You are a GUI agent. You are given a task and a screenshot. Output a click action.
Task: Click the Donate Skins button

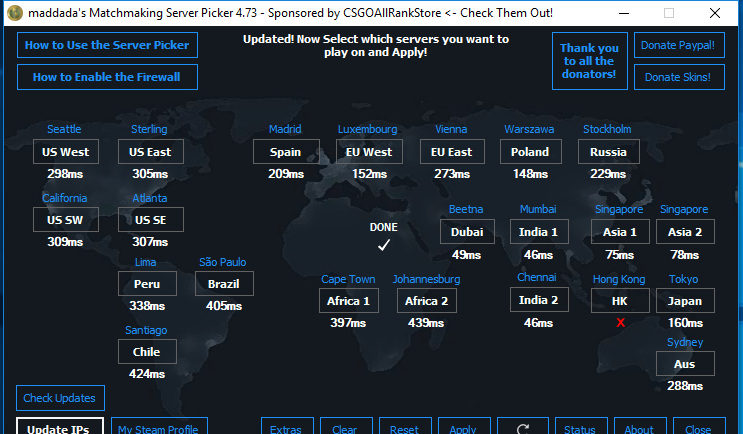[x=679, y=77]
